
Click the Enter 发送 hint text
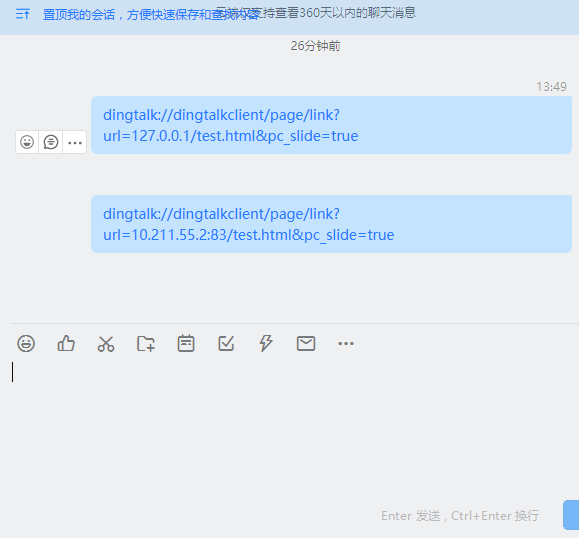point(460,515)
